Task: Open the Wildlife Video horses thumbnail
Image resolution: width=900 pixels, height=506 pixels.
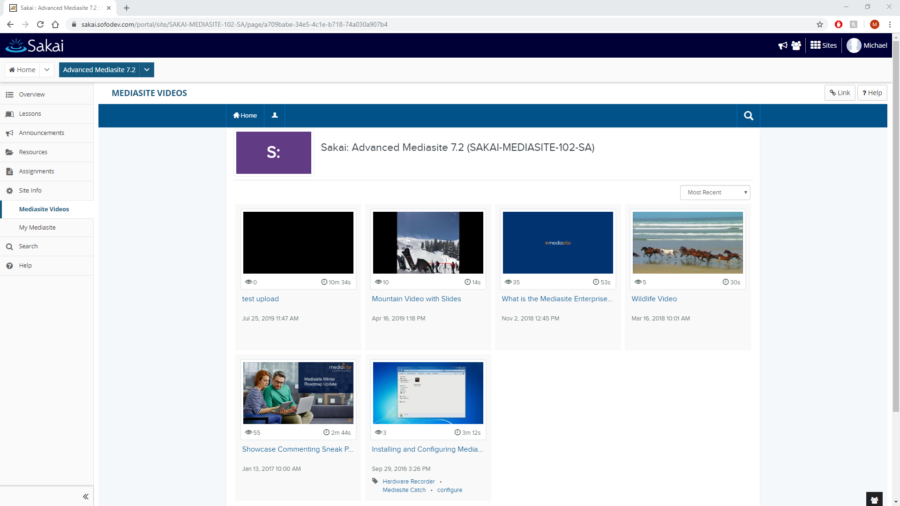Action: pyautogui.click(x=688, y=243)
